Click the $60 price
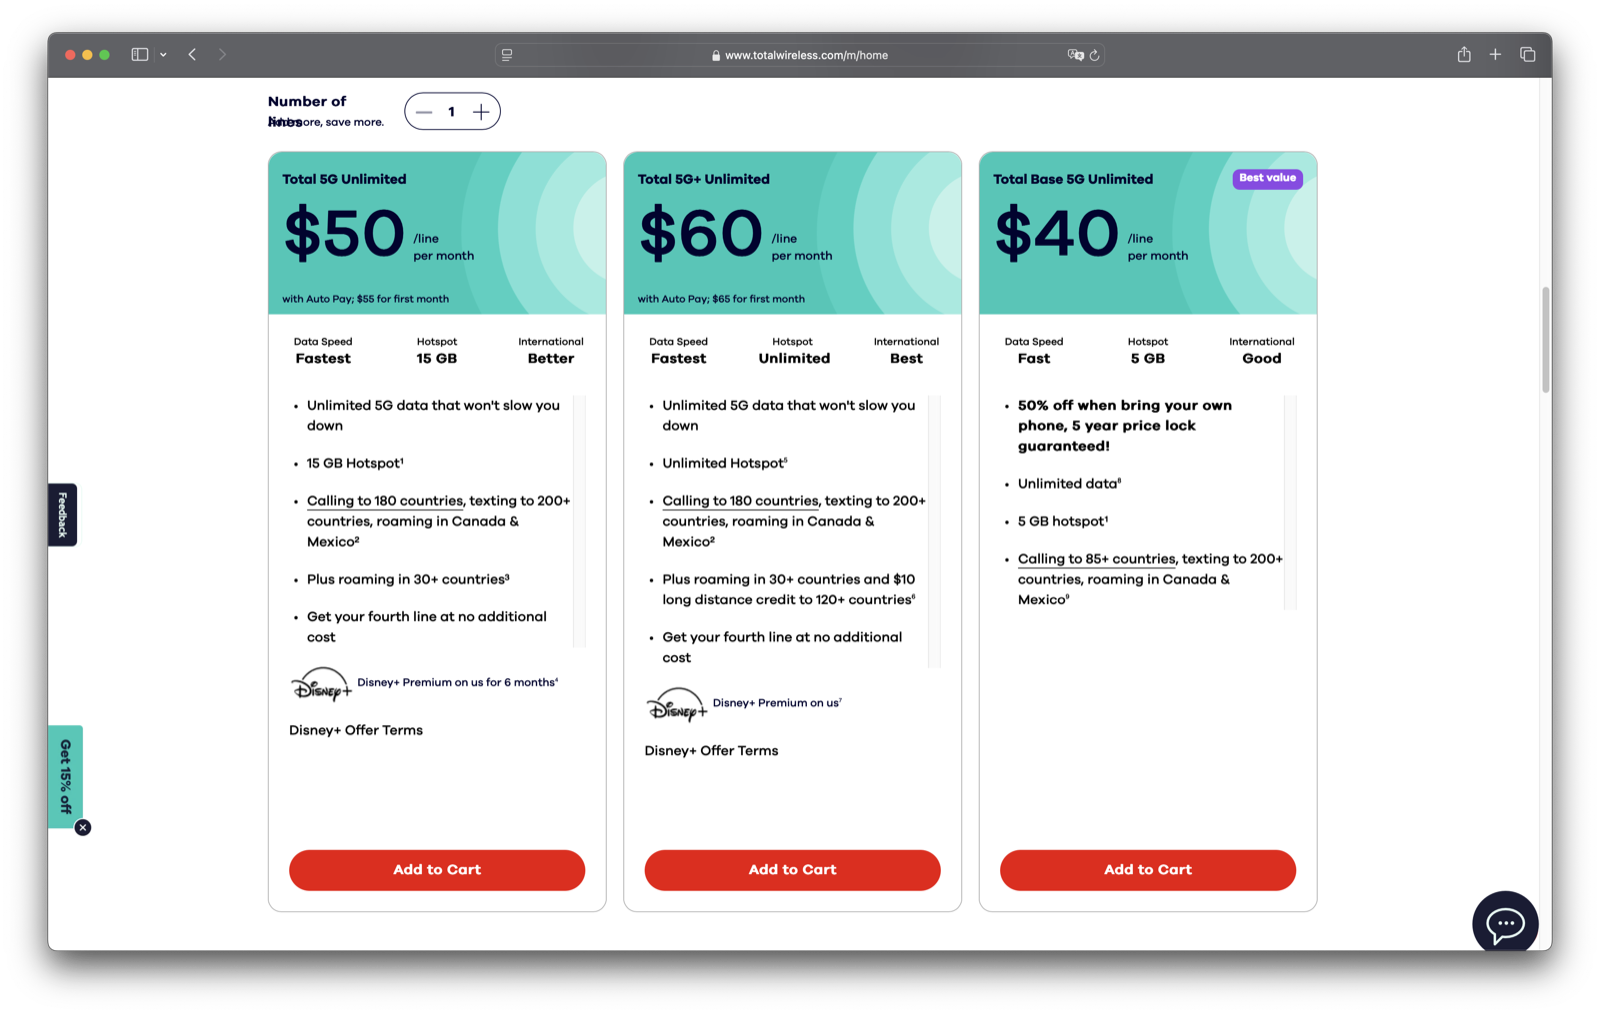This screenshot has height=1014, width=1600. (x=700, y=234)
